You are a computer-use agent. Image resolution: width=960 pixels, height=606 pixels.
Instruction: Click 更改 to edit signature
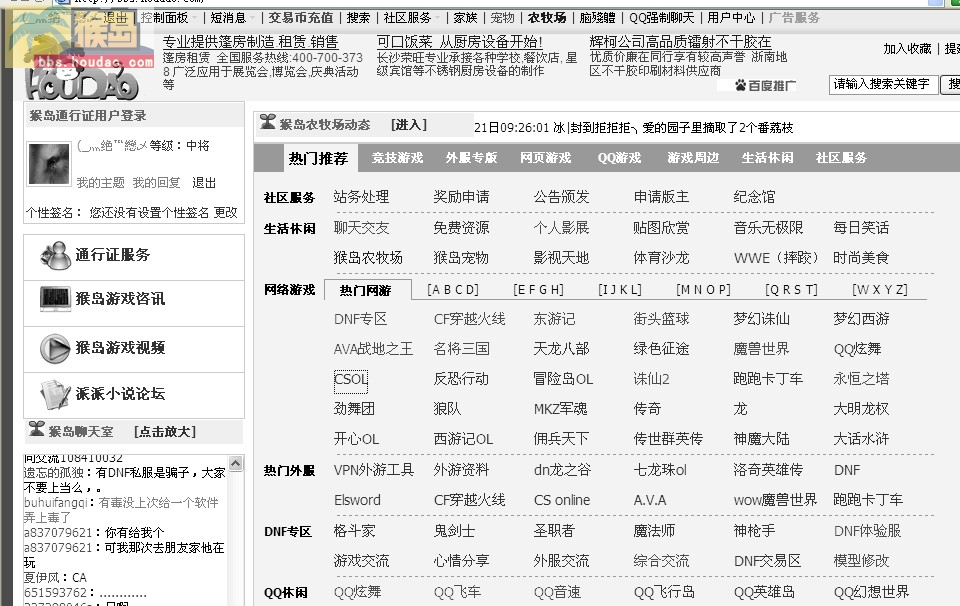pyautogui.click(x=225, y=212)
